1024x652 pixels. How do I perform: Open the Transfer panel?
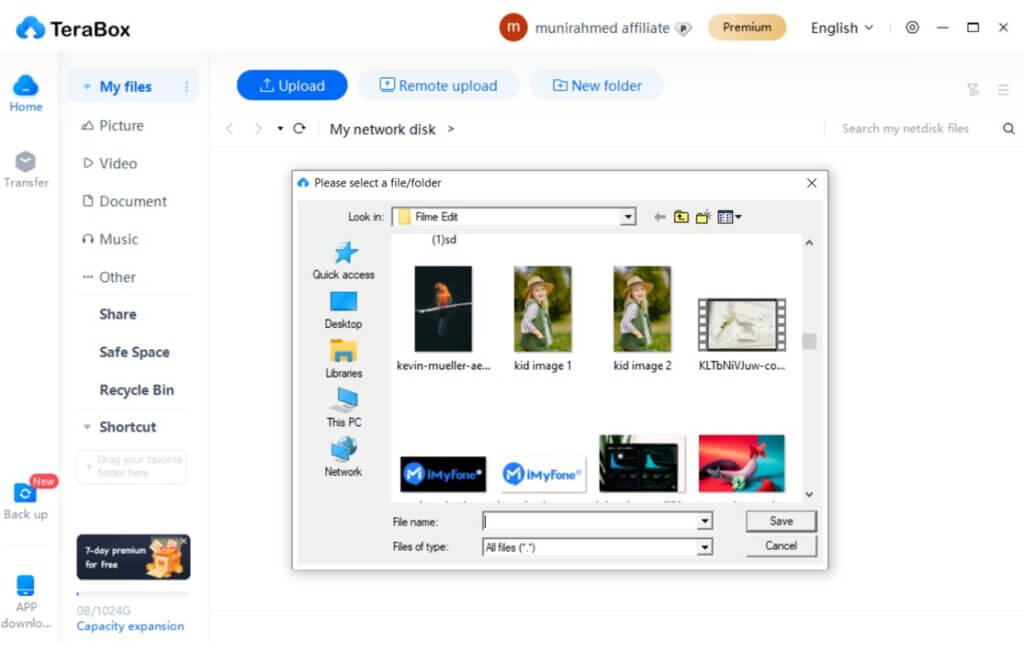[24, 170]
